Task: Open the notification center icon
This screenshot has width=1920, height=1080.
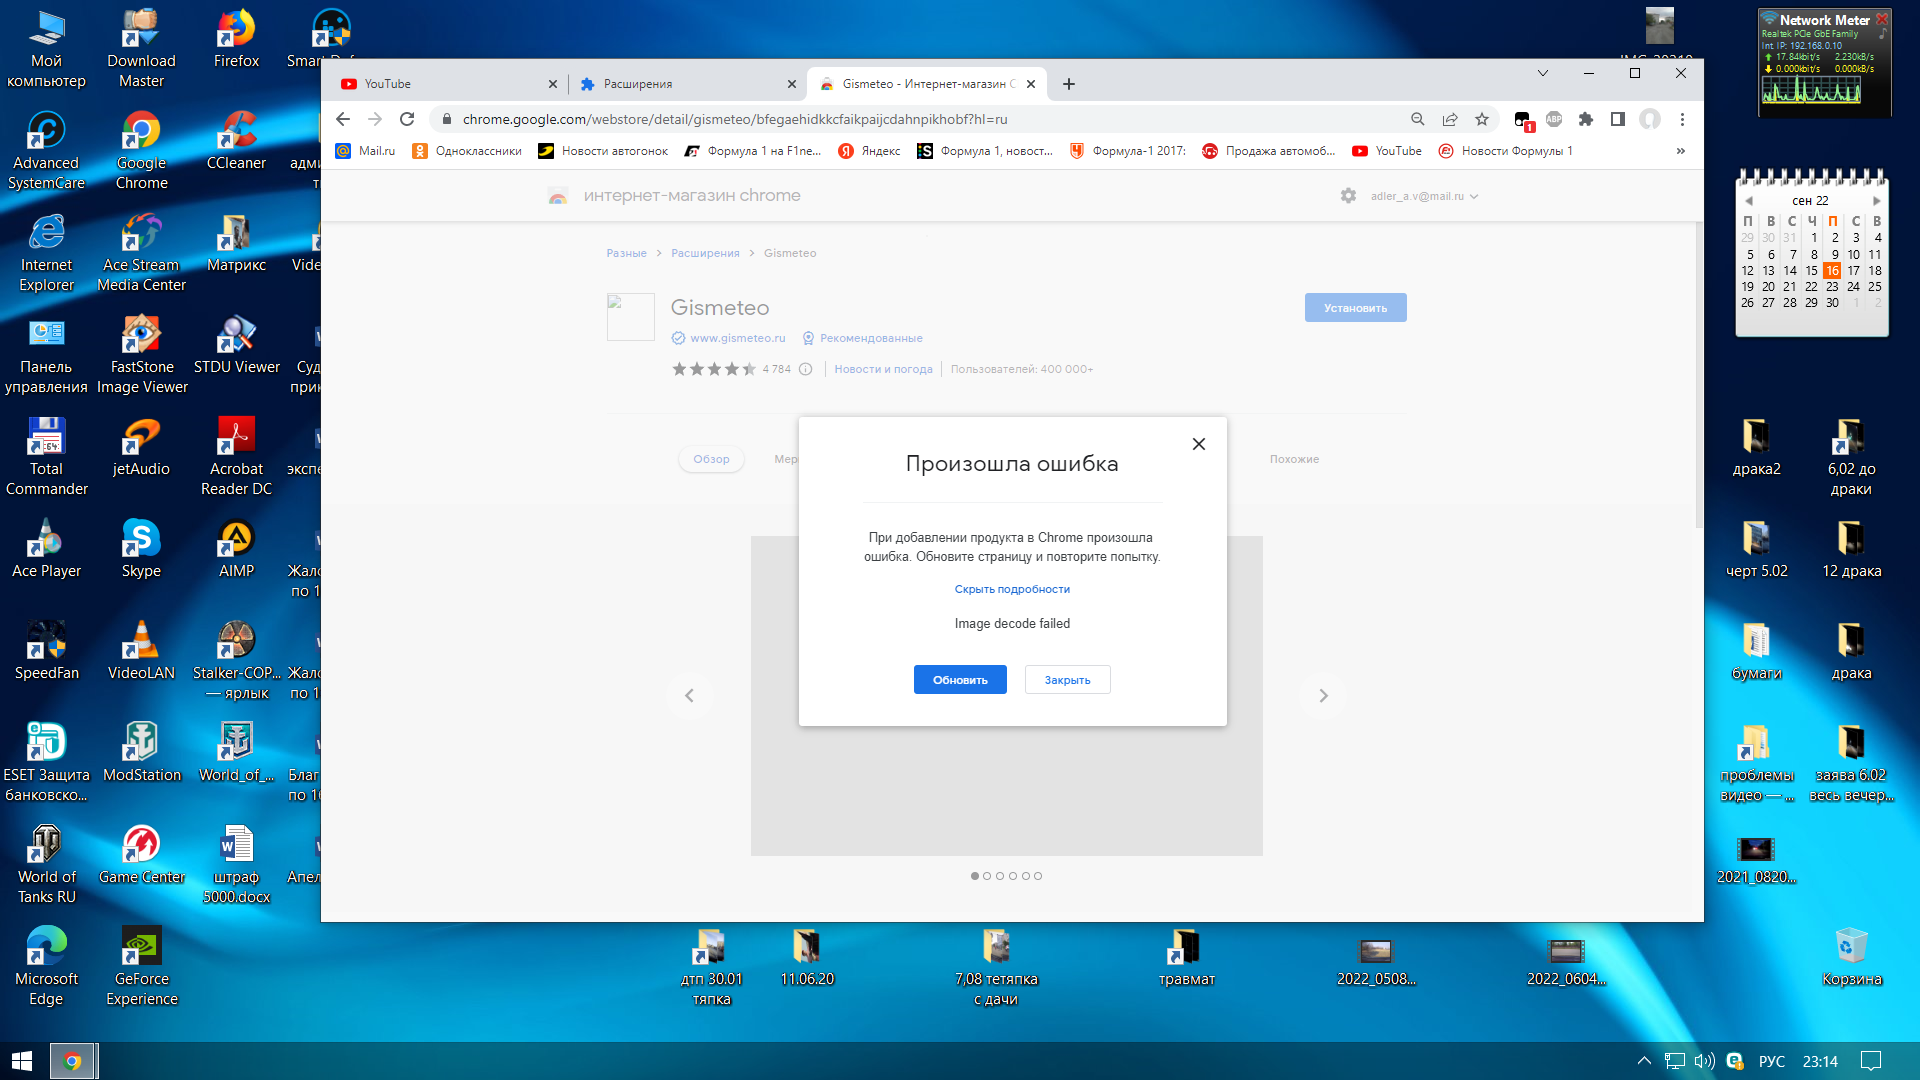Action: pos(1871,1061)
